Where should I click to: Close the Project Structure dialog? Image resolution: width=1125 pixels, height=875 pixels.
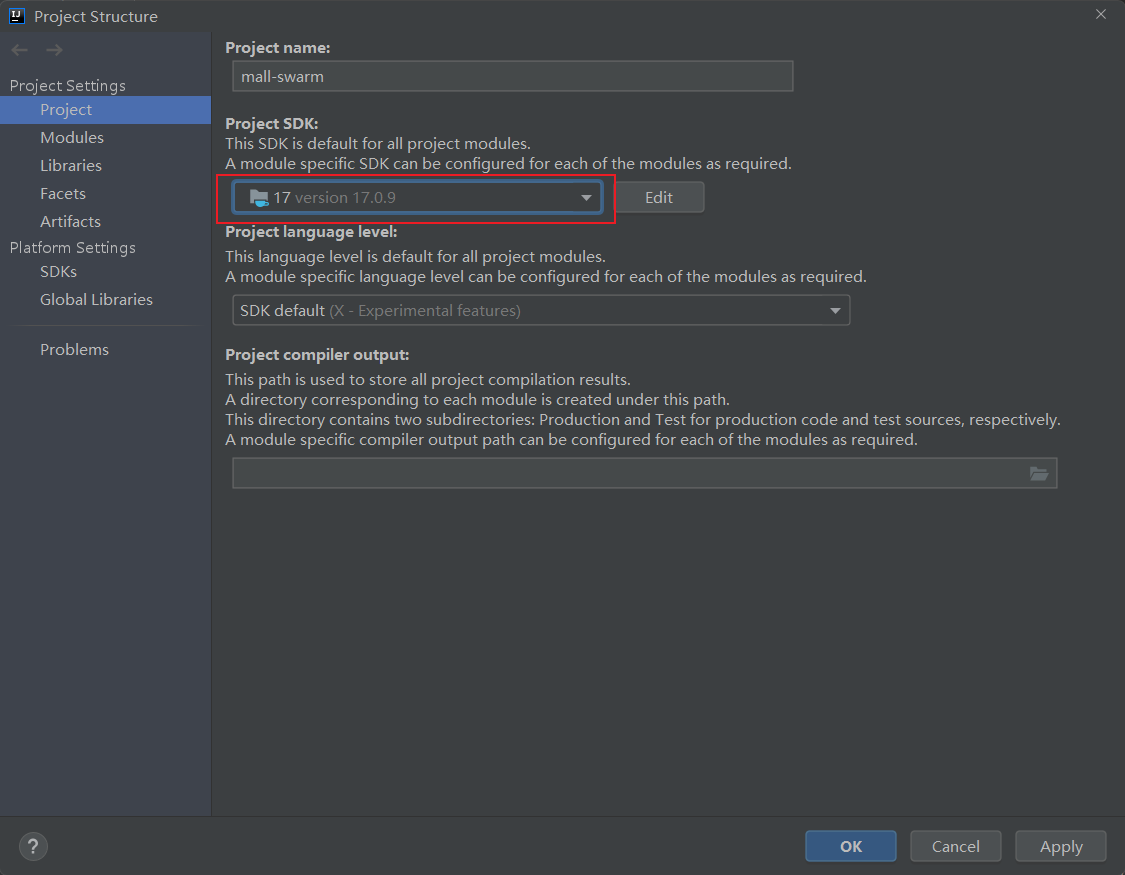click(x=1100, y=15)
